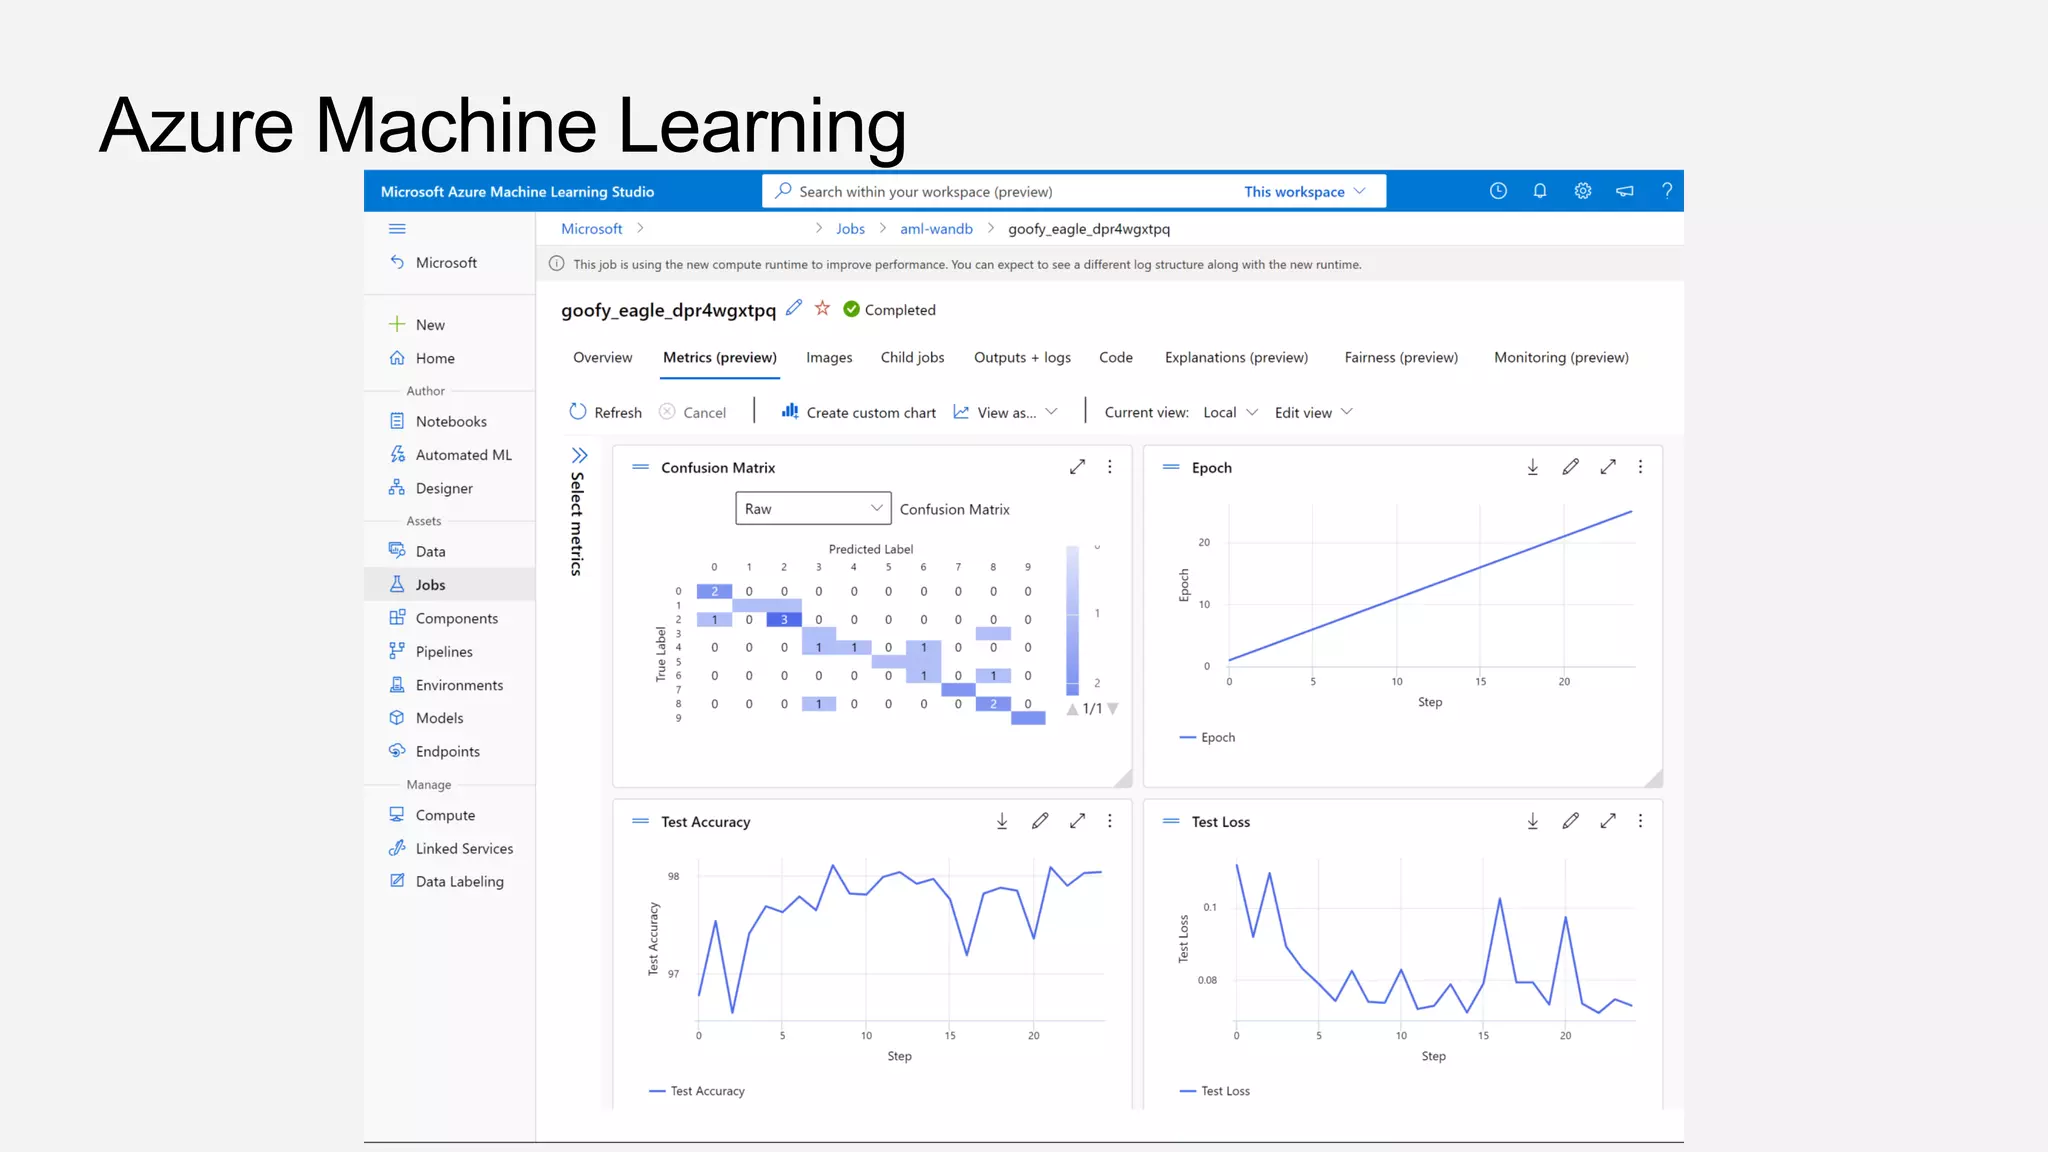
Task: Expand the View as dropdown
Action: coord(1005,412)
